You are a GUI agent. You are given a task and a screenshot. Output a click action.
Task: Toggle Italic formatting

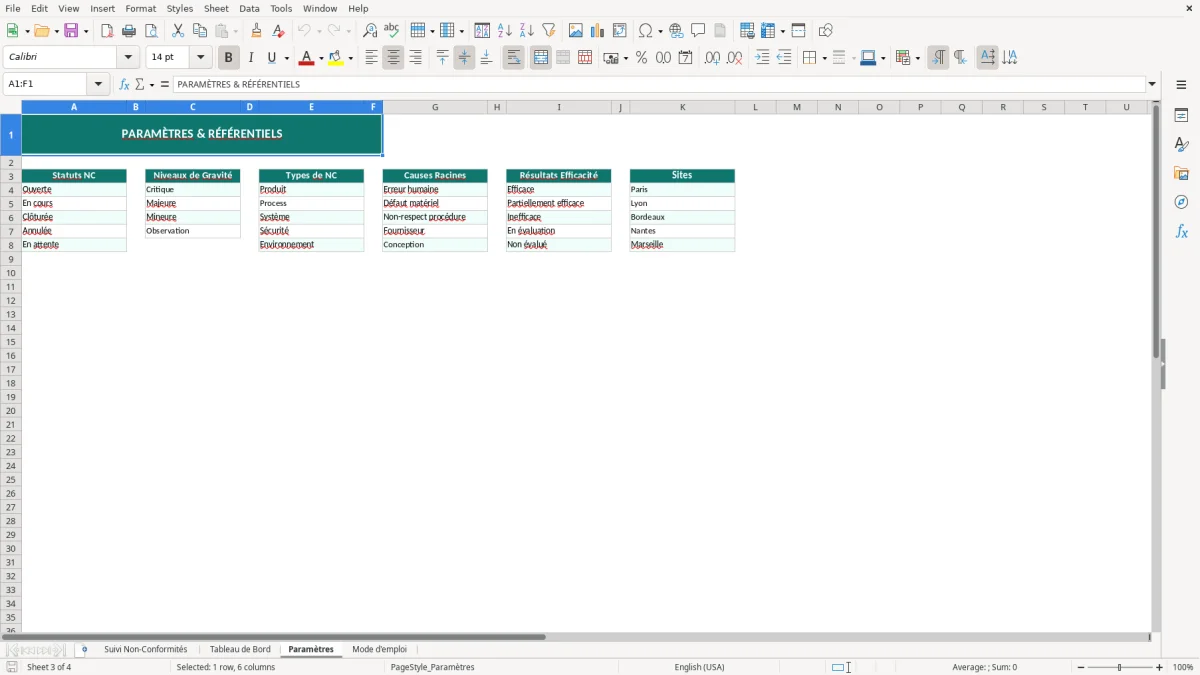pos(250,58)
